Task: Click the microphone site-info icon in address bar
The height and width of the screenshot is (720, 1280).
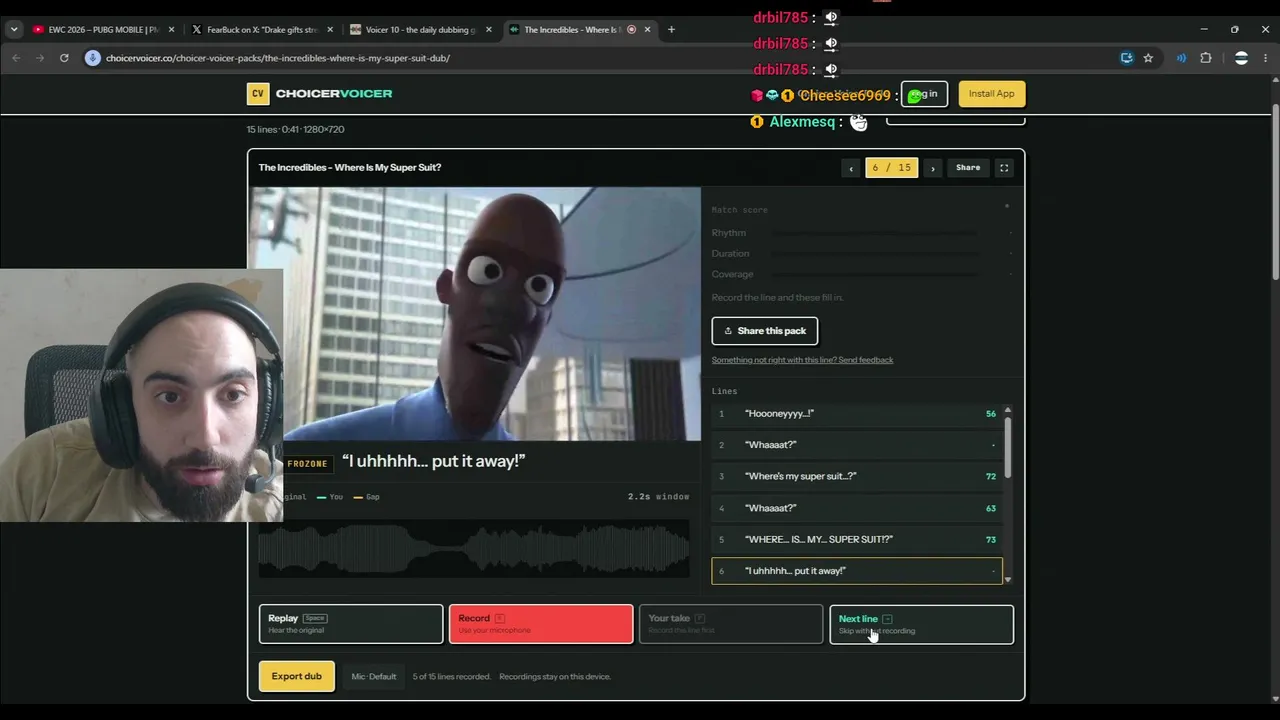Action: click(x=93, y=58)
